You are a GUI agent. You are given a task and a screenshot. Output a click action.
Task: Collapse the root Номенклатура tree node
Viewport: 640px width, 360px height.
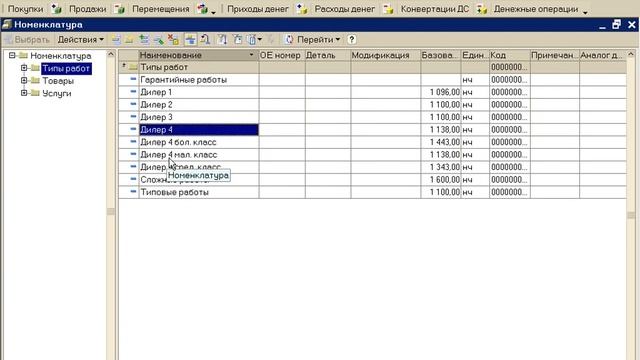coord(12,56)
